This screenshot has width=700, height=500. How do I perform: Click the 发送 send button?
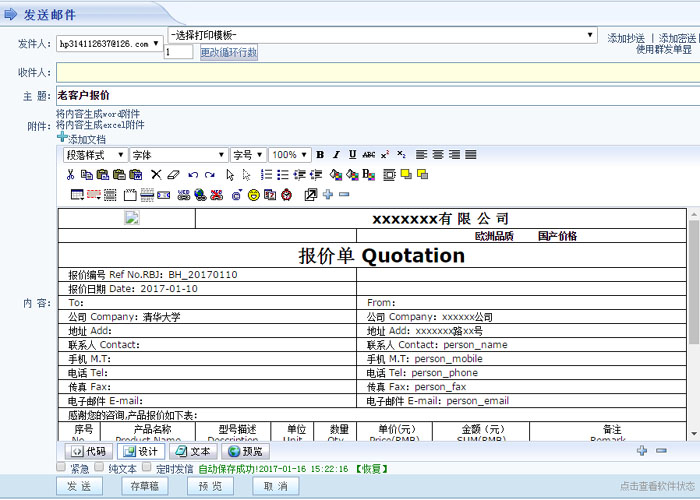79,486
